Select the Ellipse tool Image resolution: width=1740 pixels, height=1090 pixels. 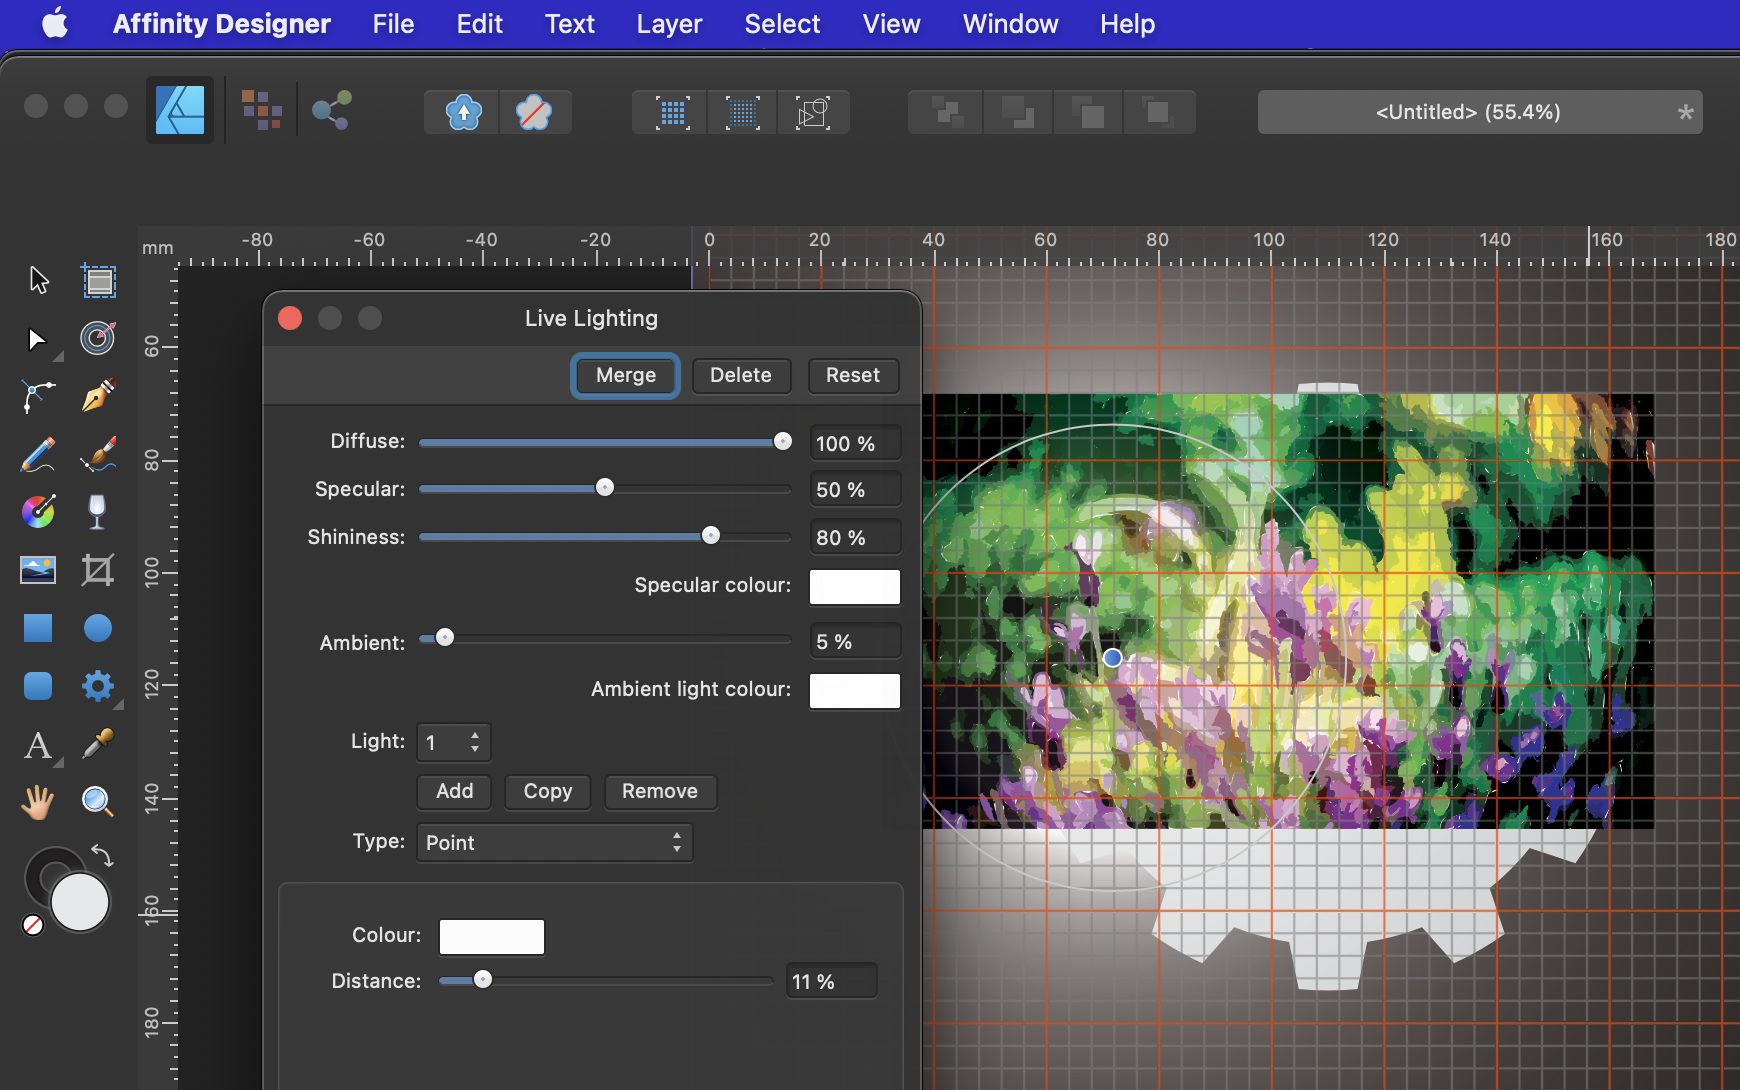[98, 628]
